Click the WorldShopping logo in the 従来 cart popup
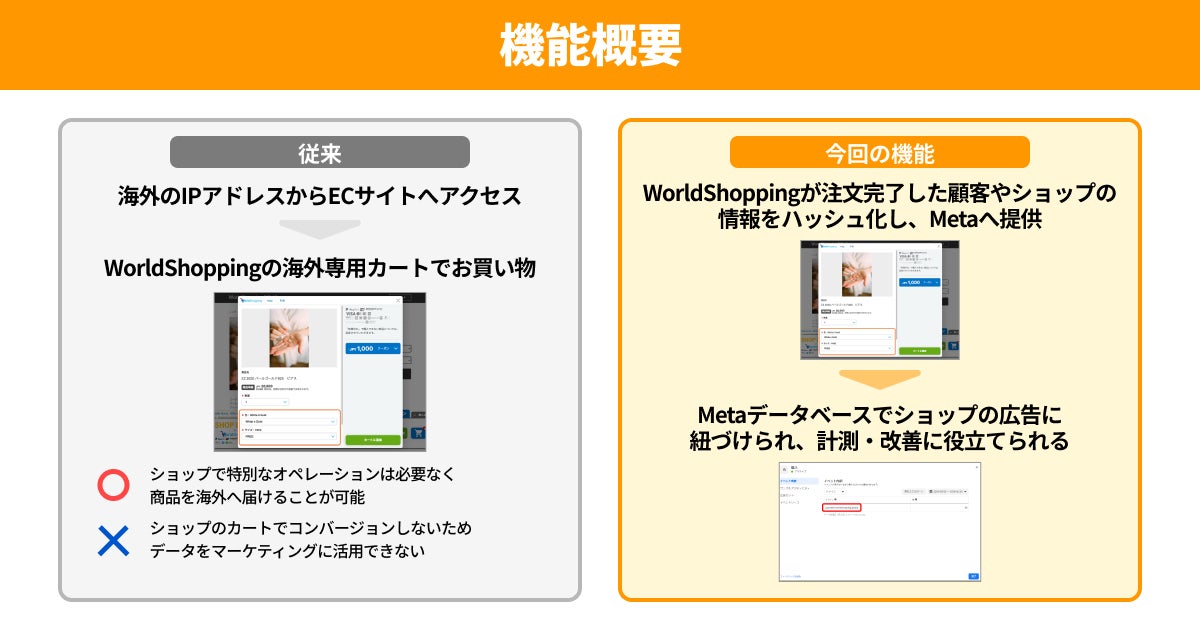Screen dimensions: 1200x630 pyautogui.click(x=251, y=301)
